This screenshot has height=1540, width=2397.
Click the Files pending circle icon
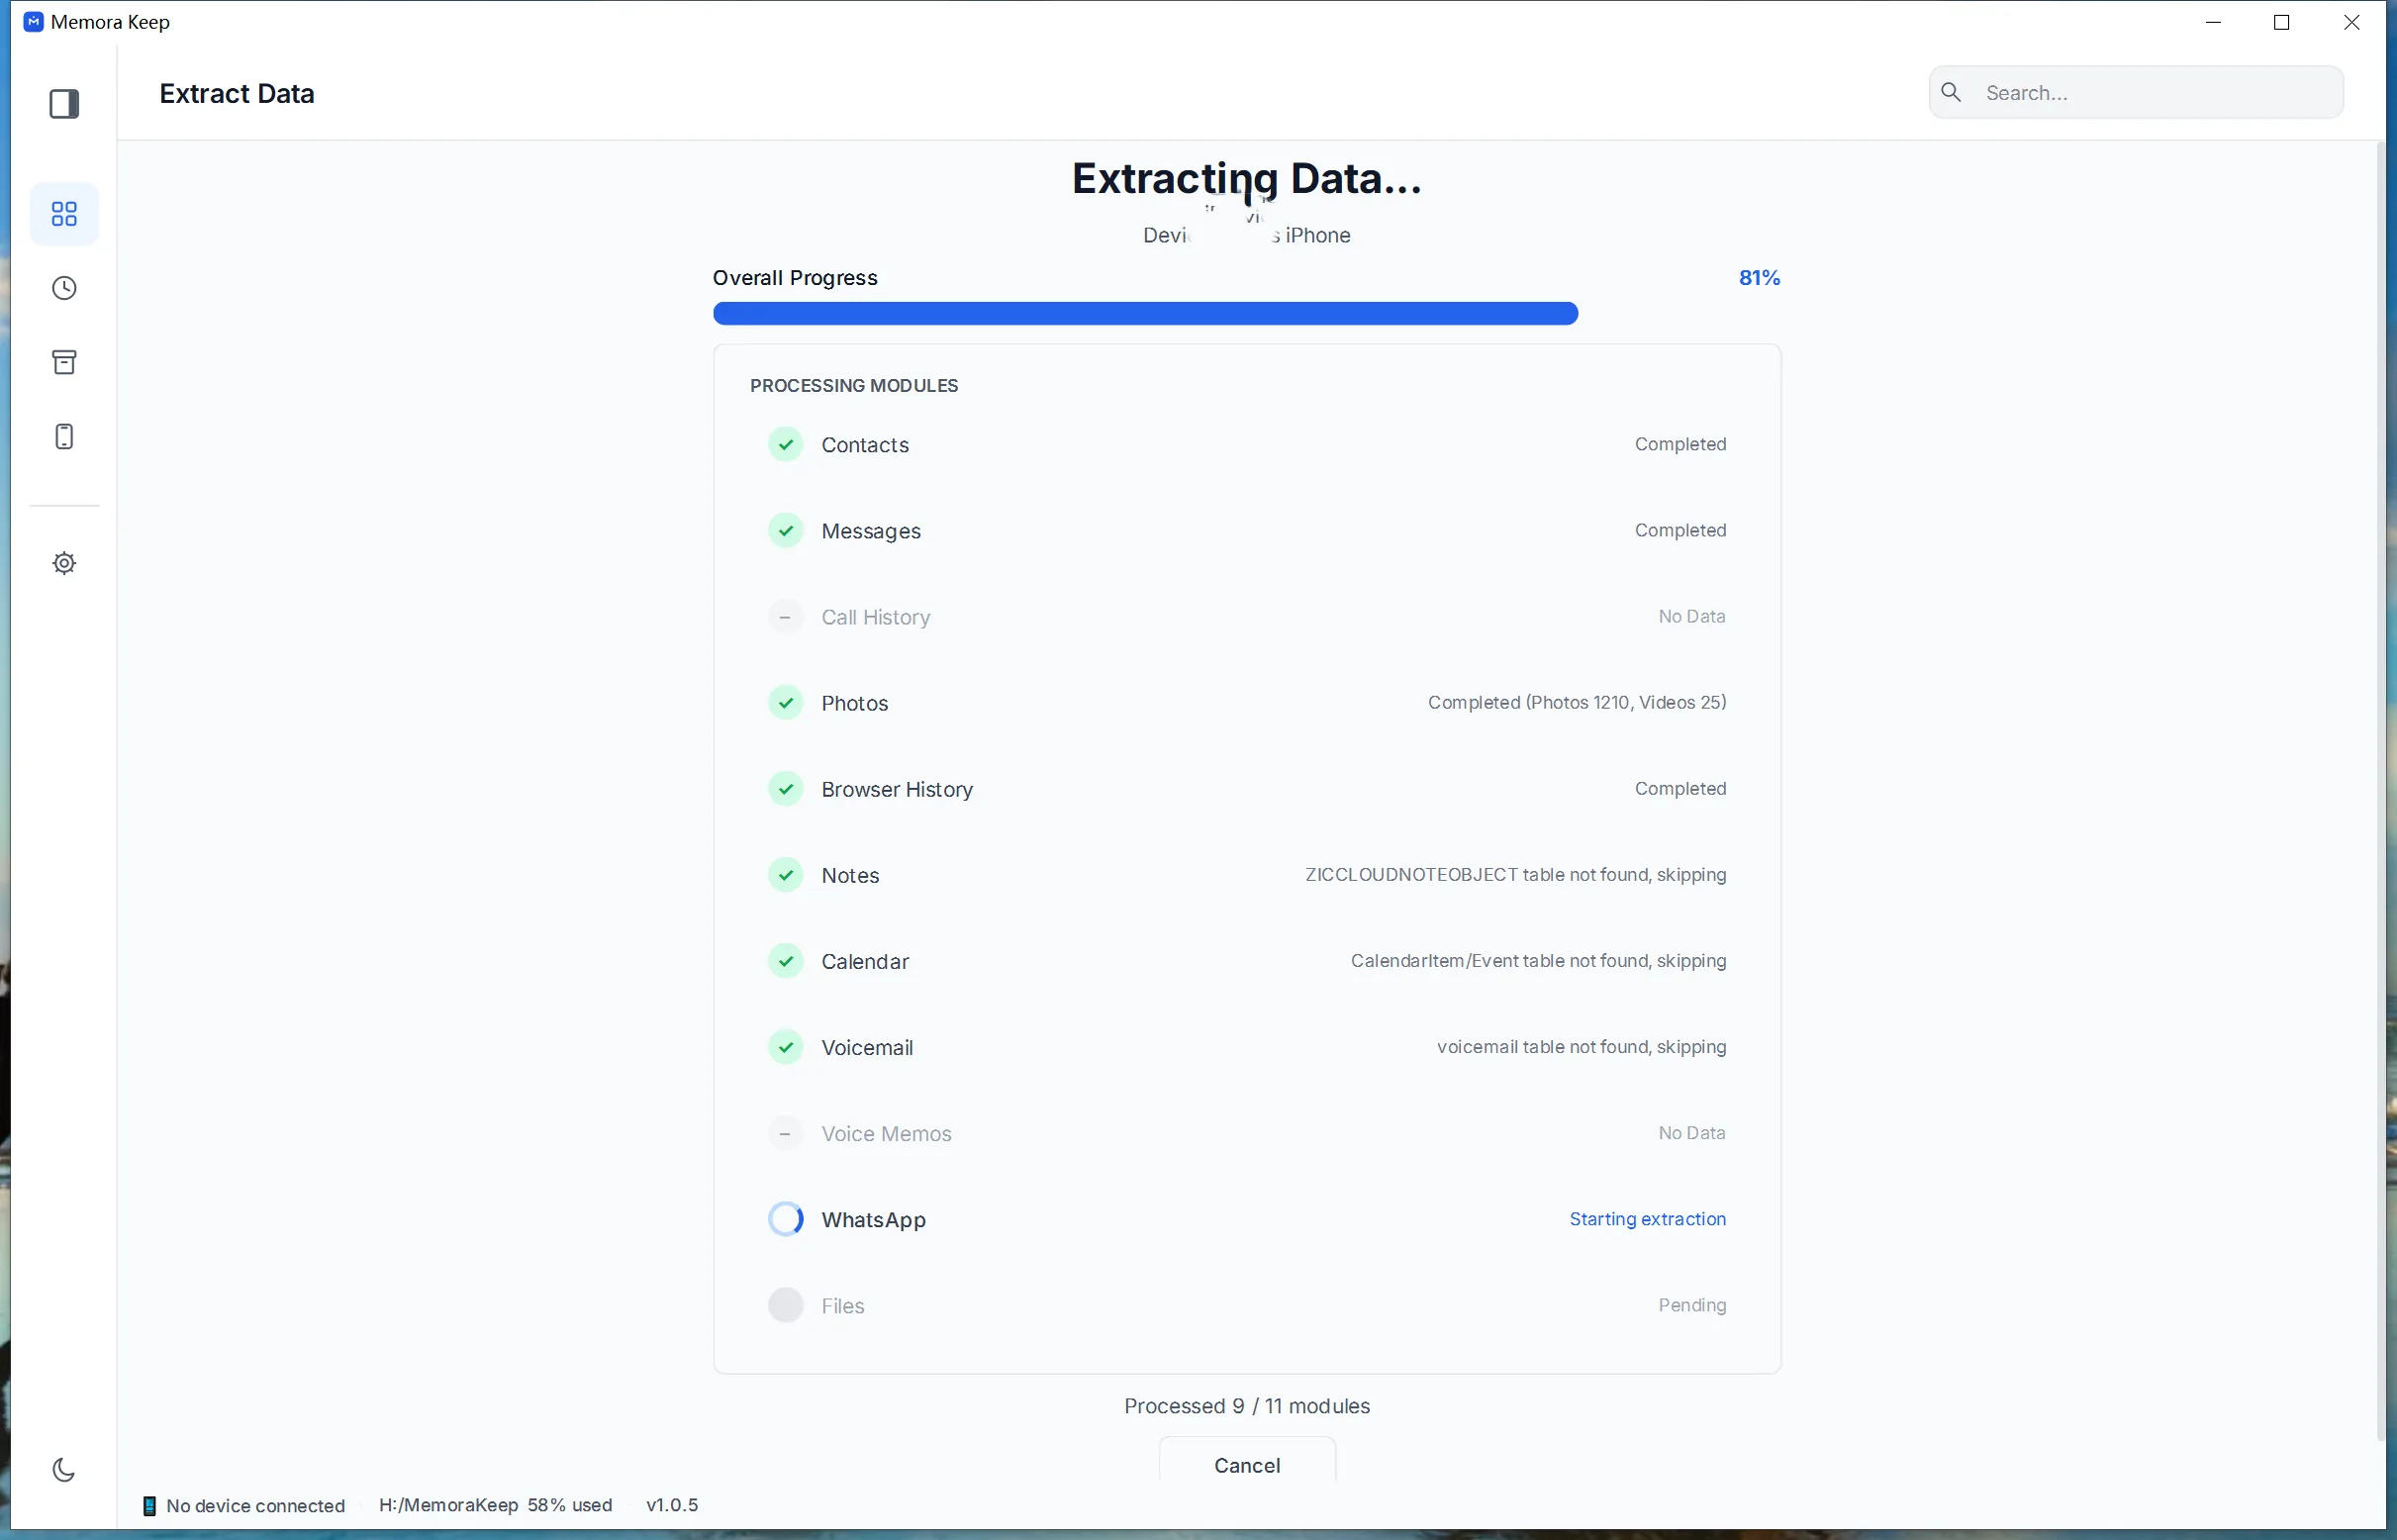[786, 1305]
